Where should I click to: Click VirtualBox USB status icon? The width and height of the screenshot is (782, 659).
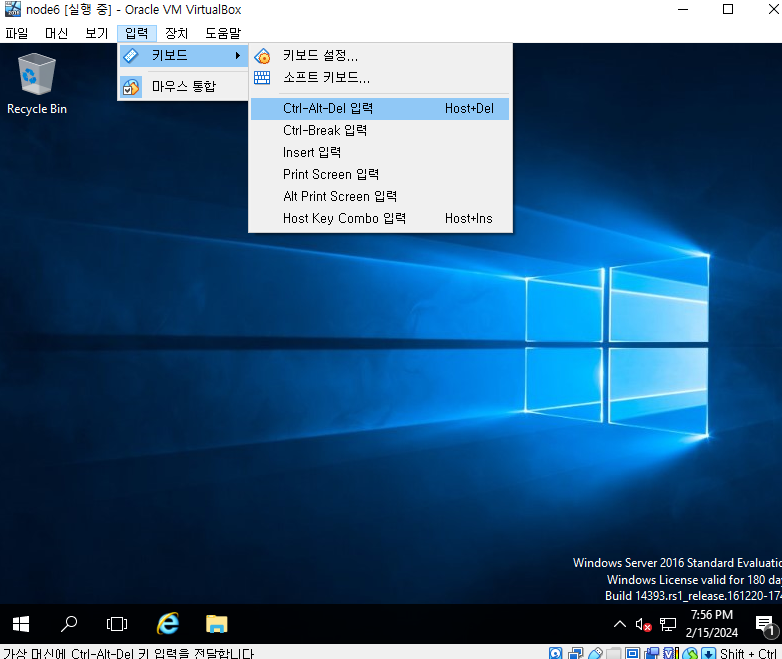[595, 653]
